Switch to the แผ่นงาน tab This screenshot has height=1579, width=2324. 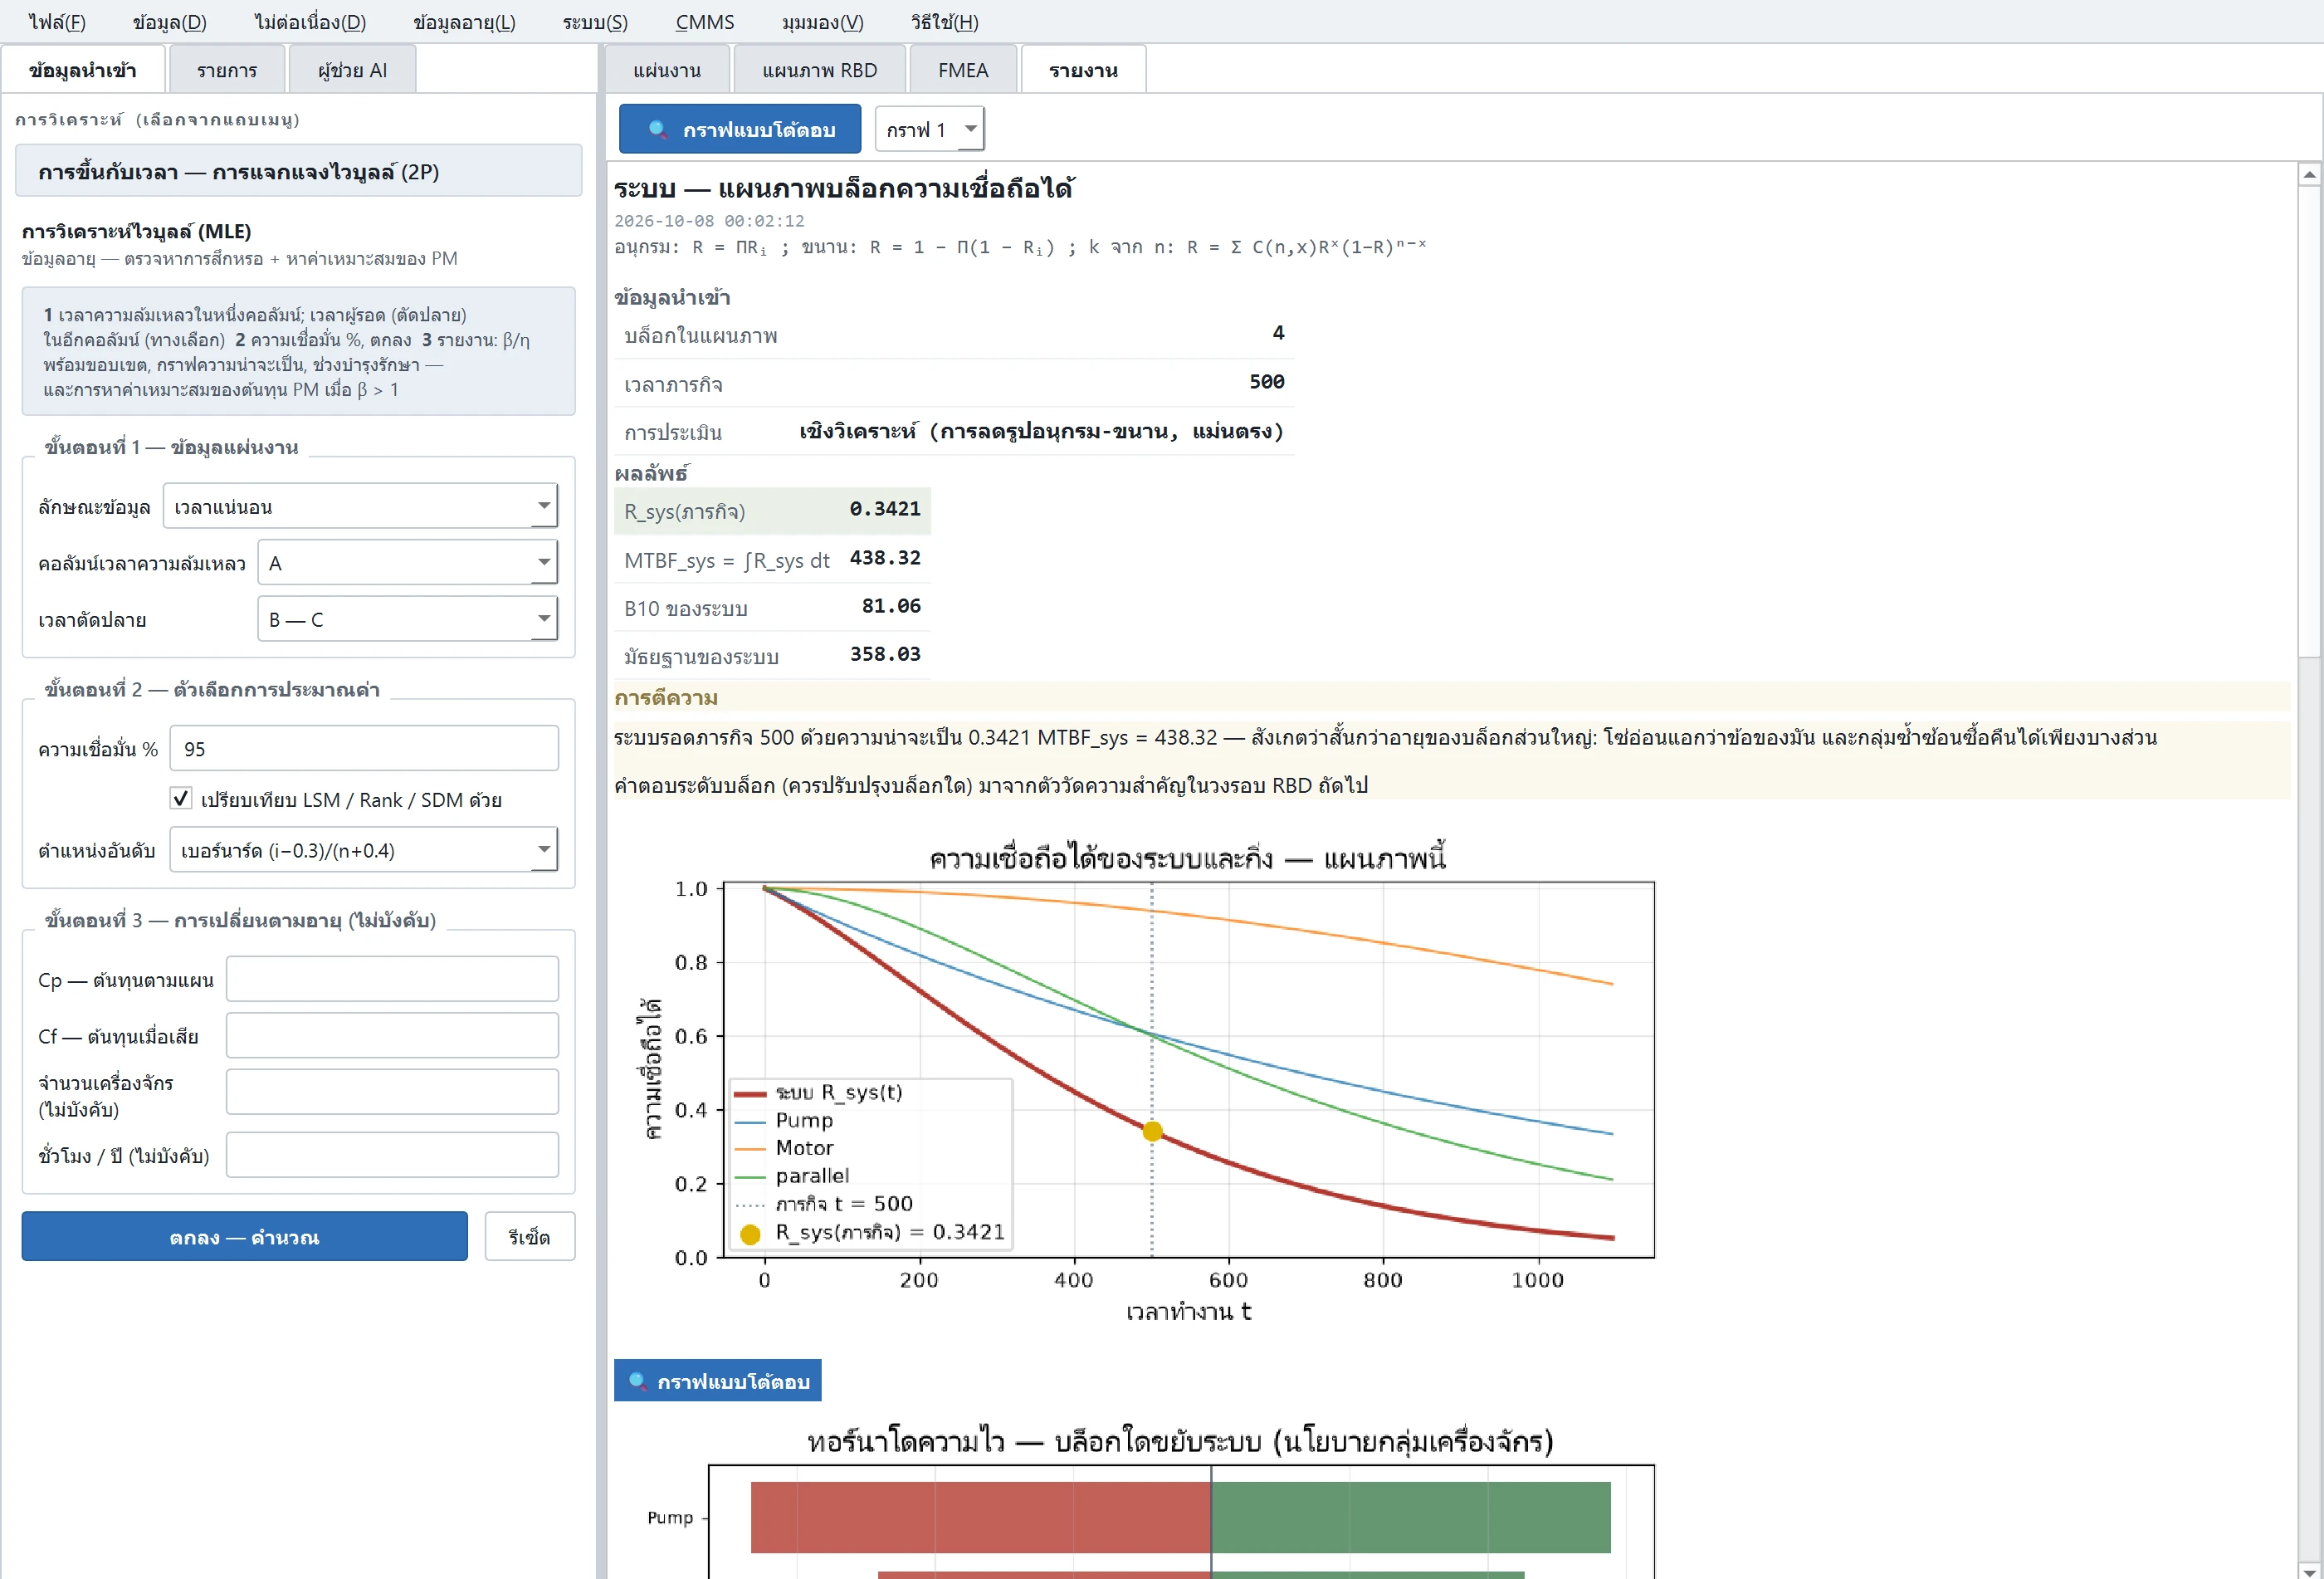click(x=667, y=70)
